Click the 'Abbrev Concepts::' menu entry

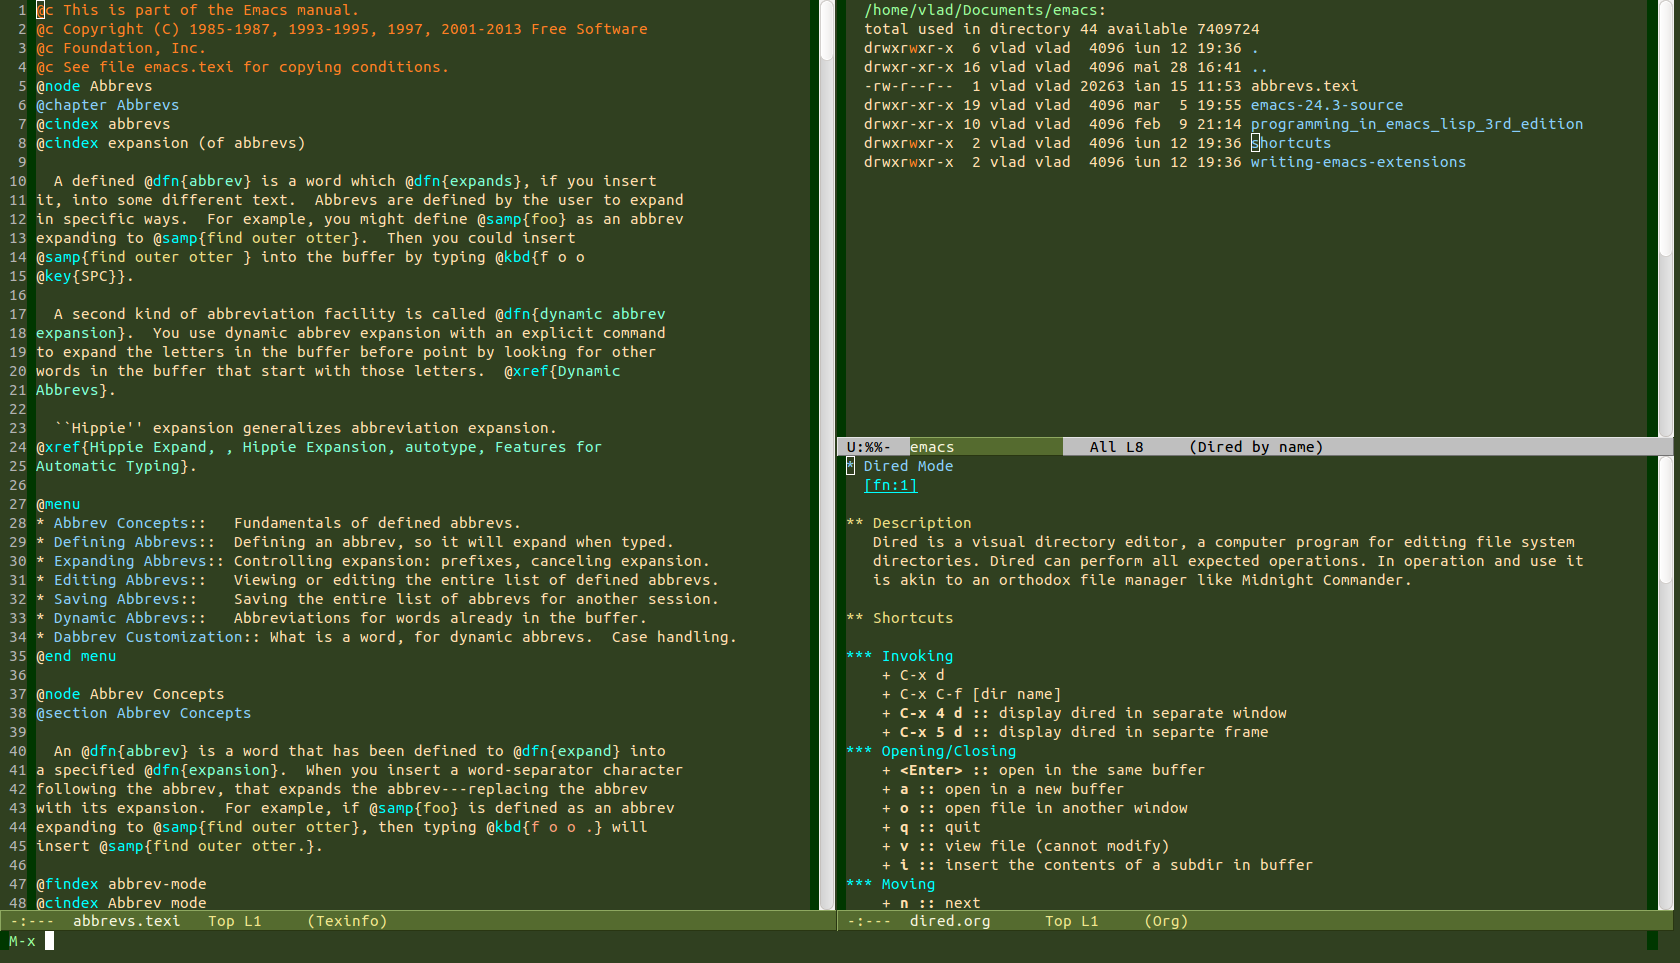tap(130, 523)
